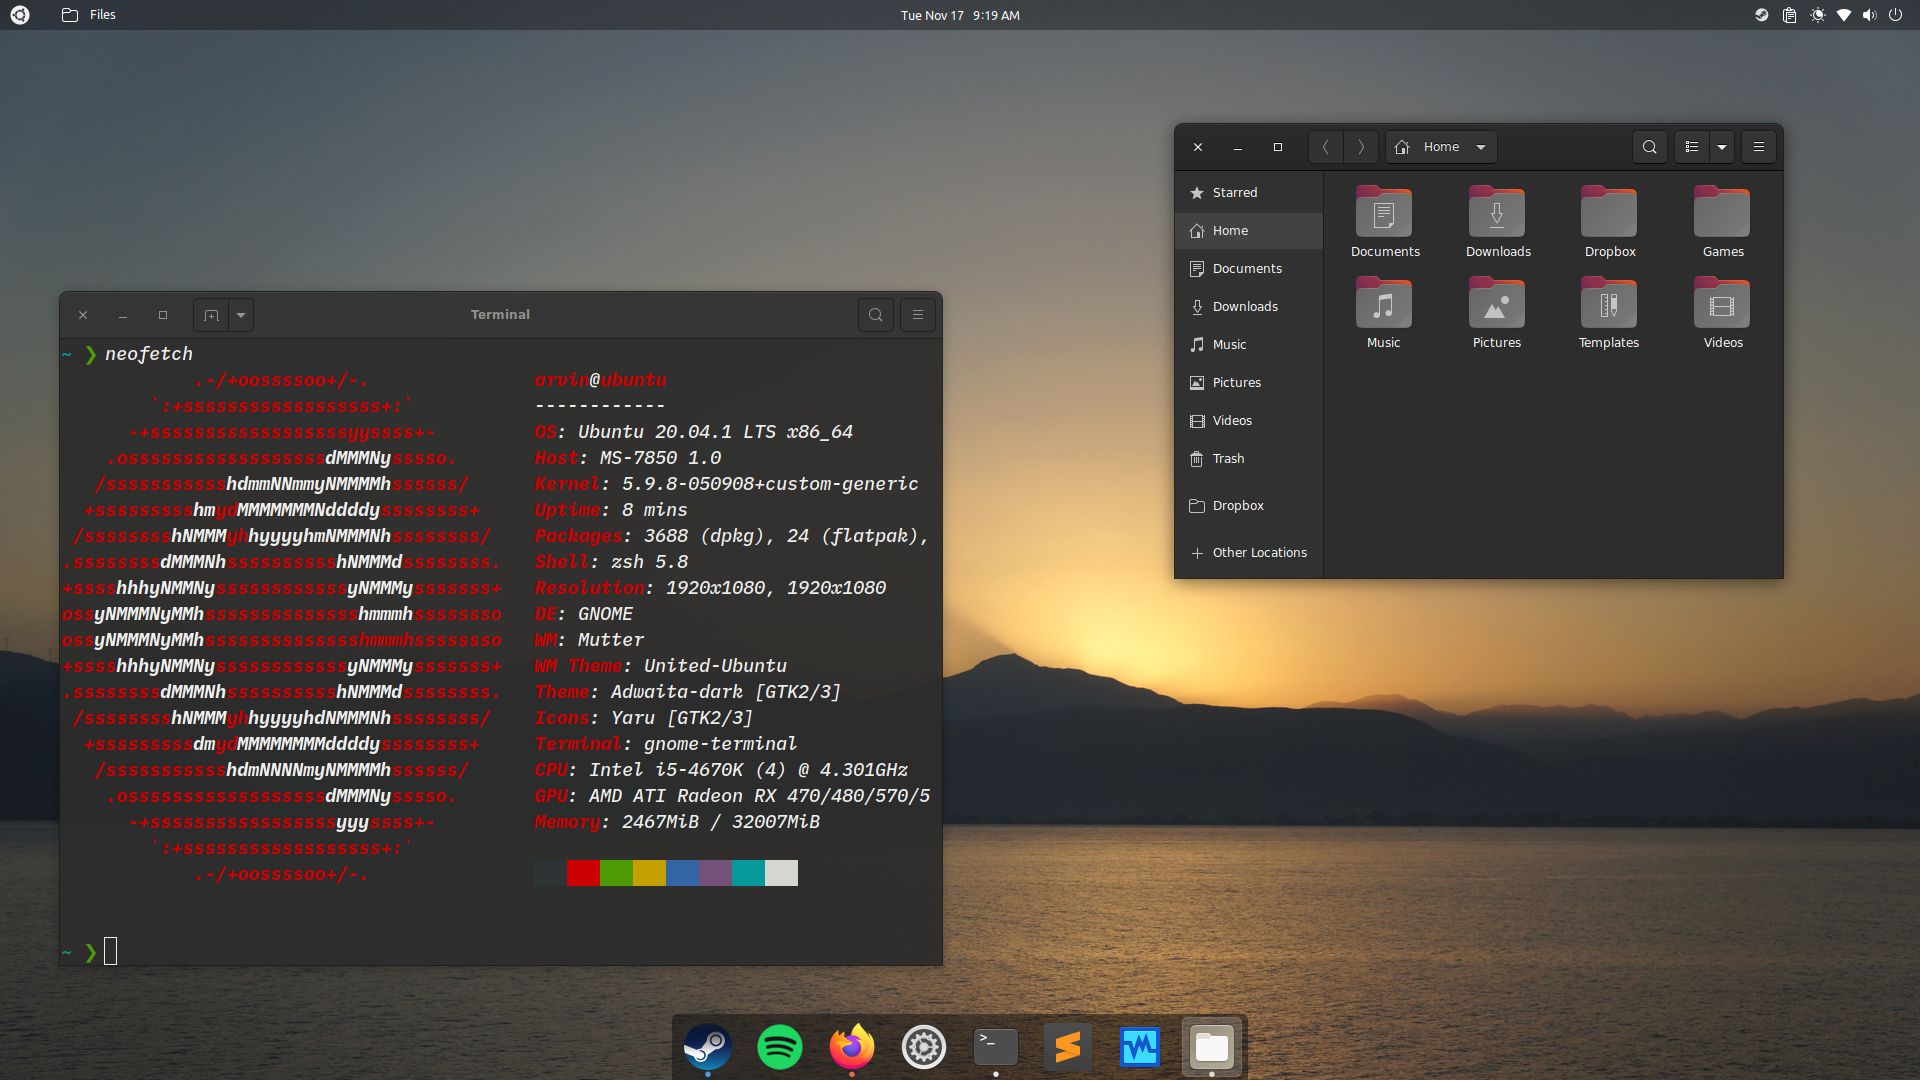Expand the Home path bar dropdown
The height and width of the screenshot is (1080, 1920).
coord(1481,146)
